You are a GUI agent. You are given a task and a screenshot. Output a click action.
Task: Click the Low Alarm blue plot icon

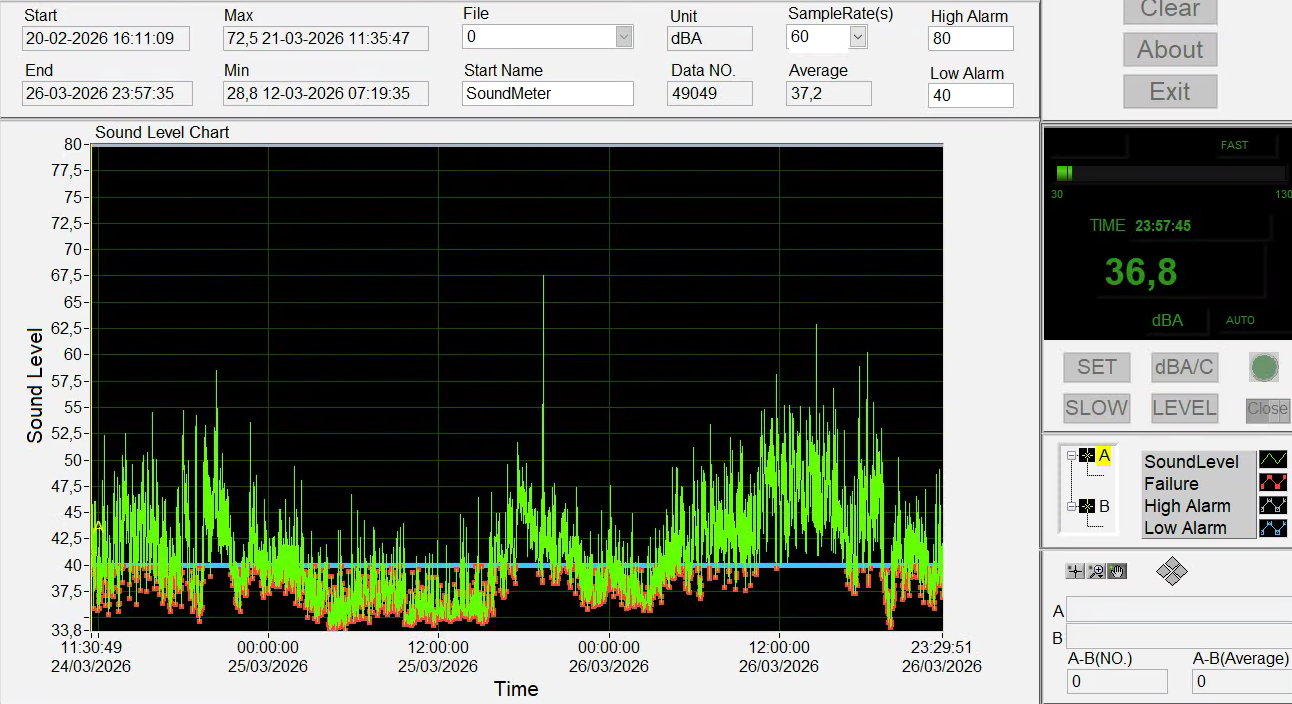coord(1273,528)
